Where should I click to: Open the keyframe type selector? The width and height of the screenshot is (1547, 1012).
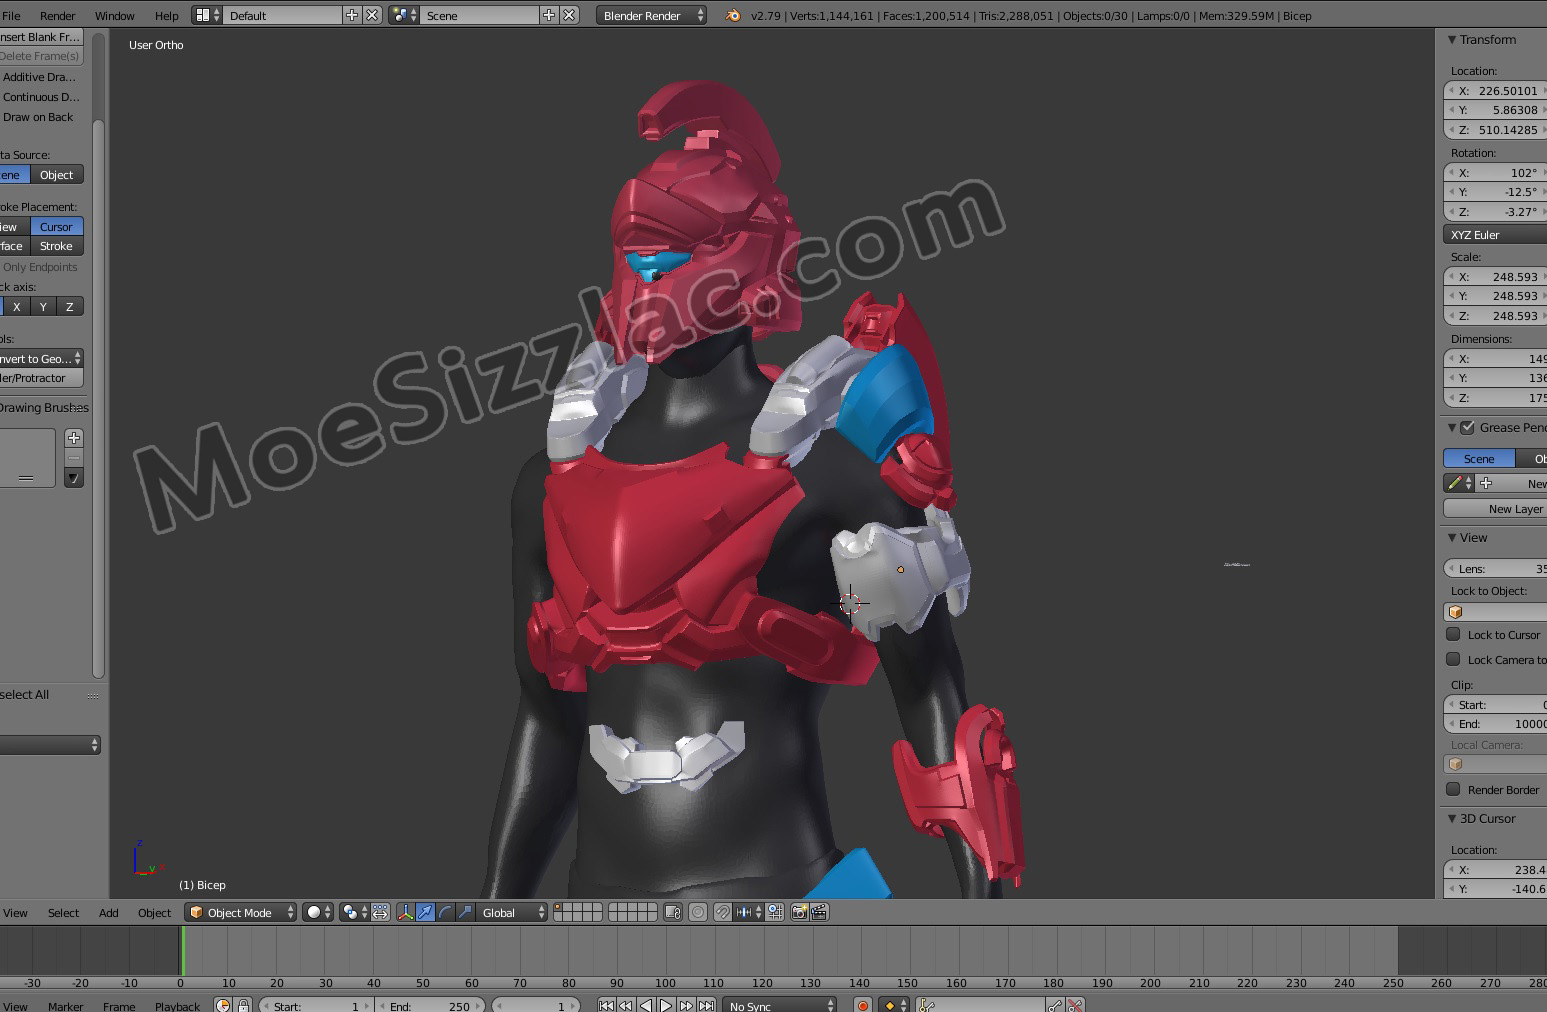point(895,1005)
